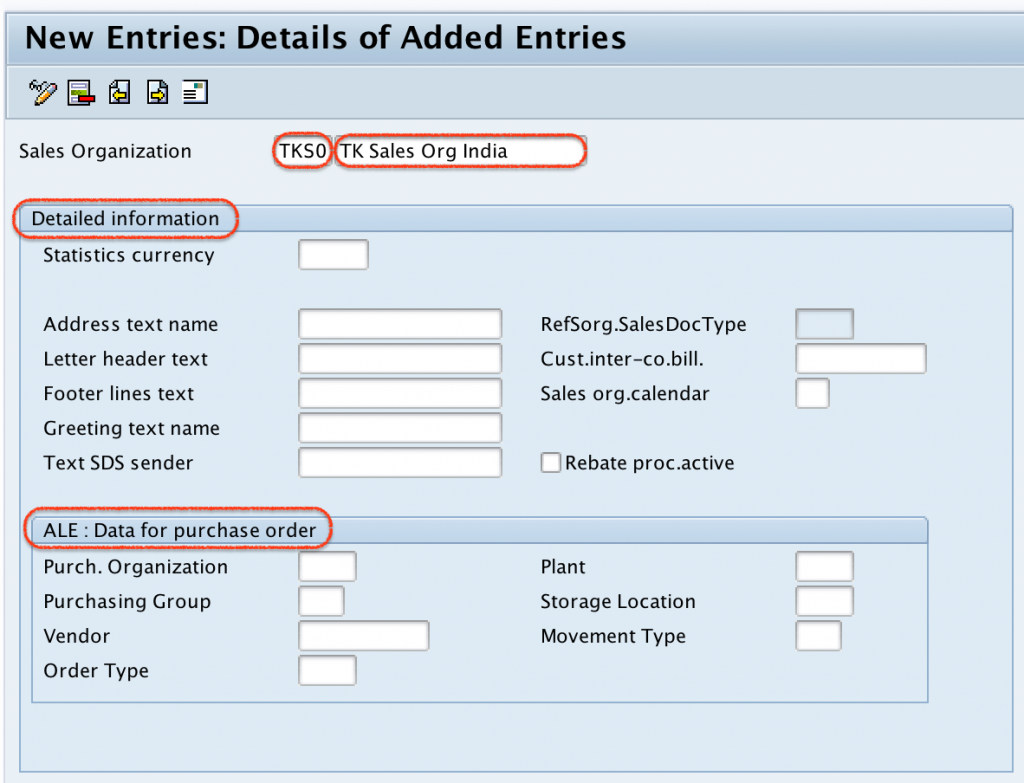Select the Delete entry toolbar icon
The image size is (1024, 783).
80,92
